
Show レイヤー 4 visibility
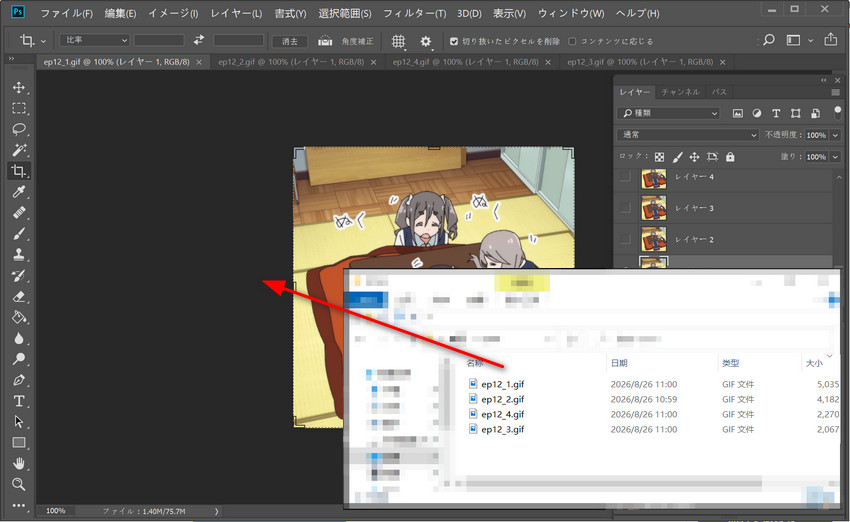(625, 176)
